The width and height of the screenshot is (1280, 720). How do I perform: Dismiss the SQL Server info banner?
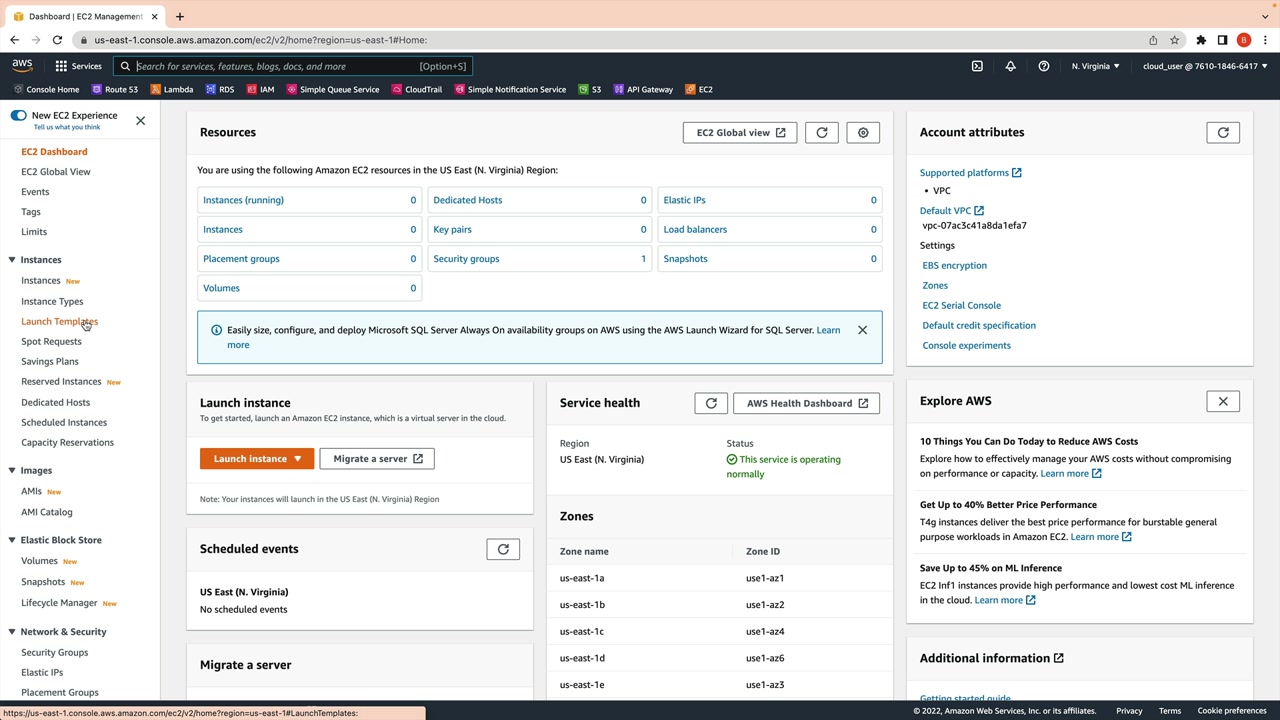click(862, 330)
